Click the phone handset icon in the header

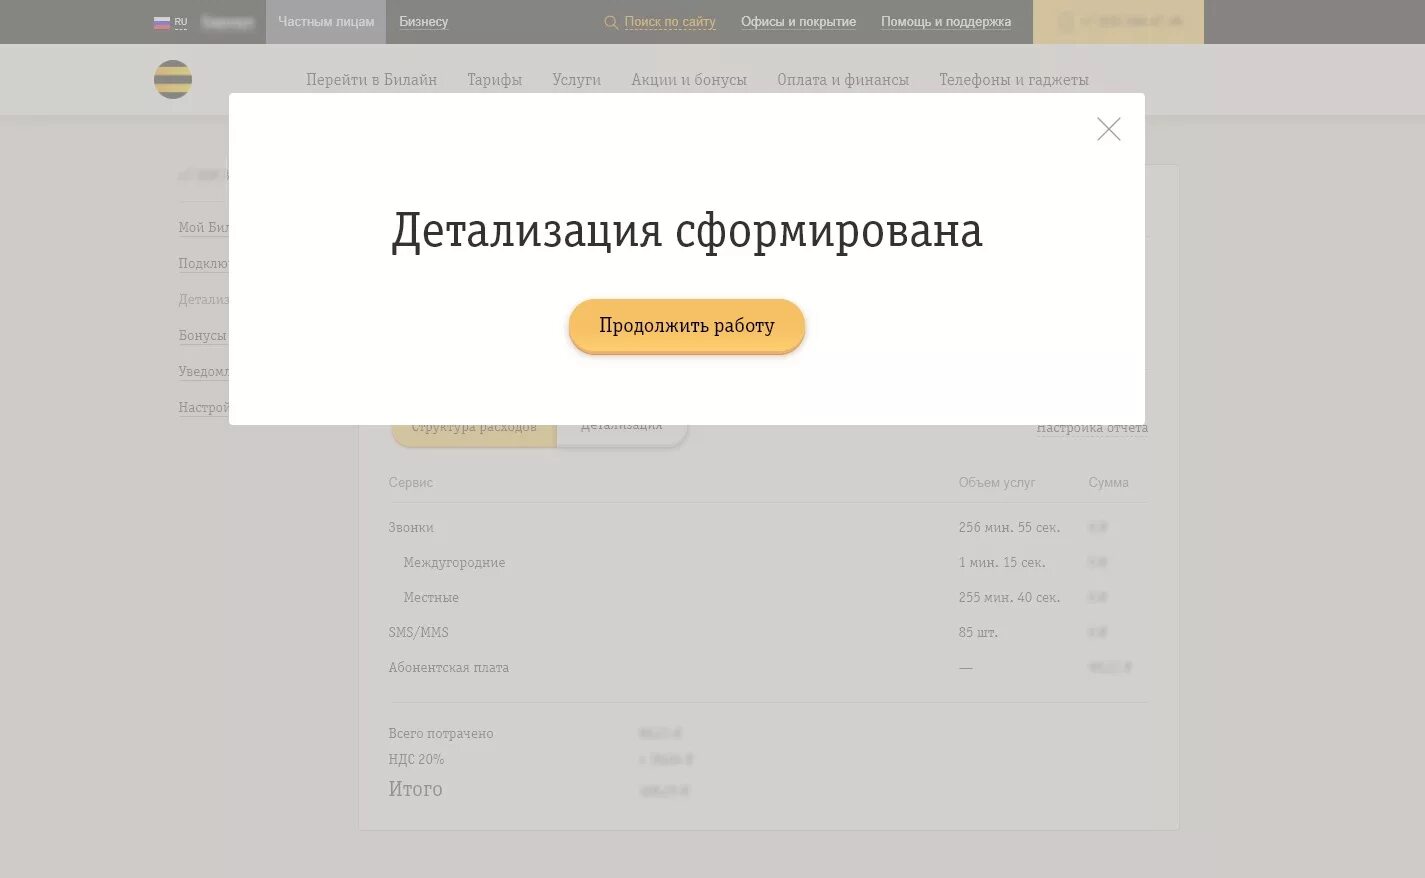tap(1066, 21)
